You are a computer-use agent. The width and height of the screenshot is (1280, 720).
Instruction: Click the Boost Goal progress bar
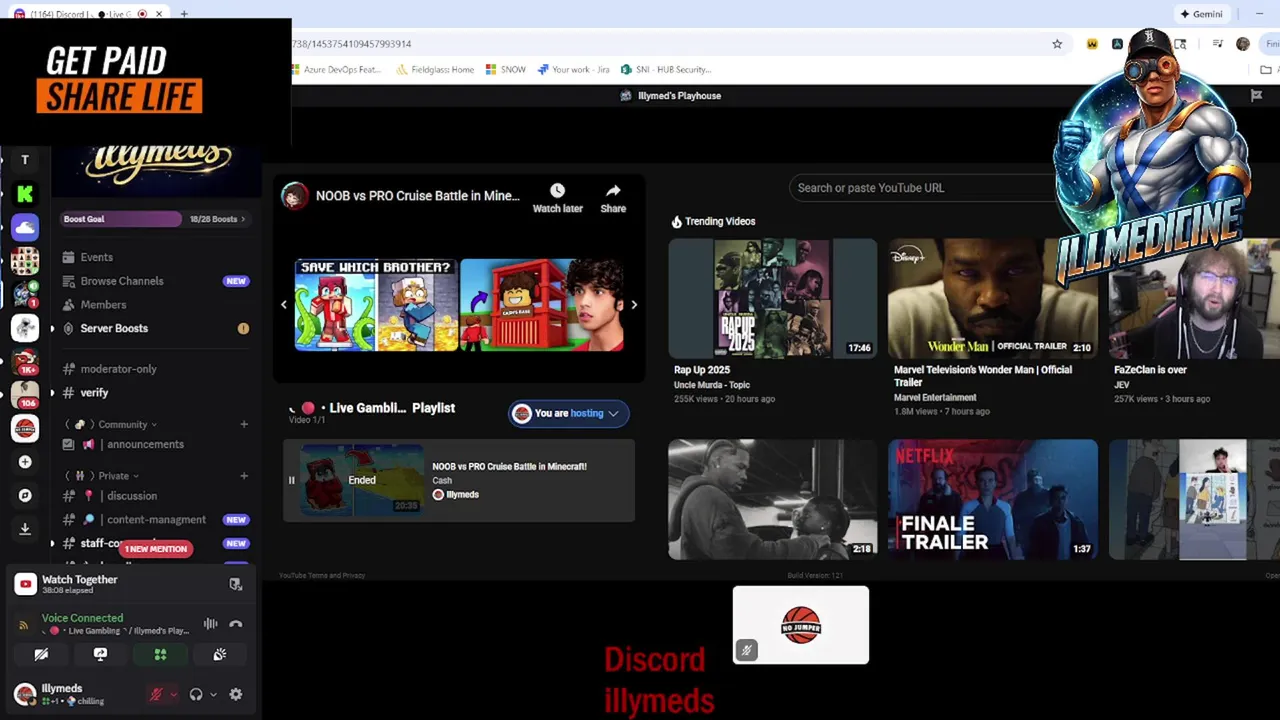[x=121, y=219]
